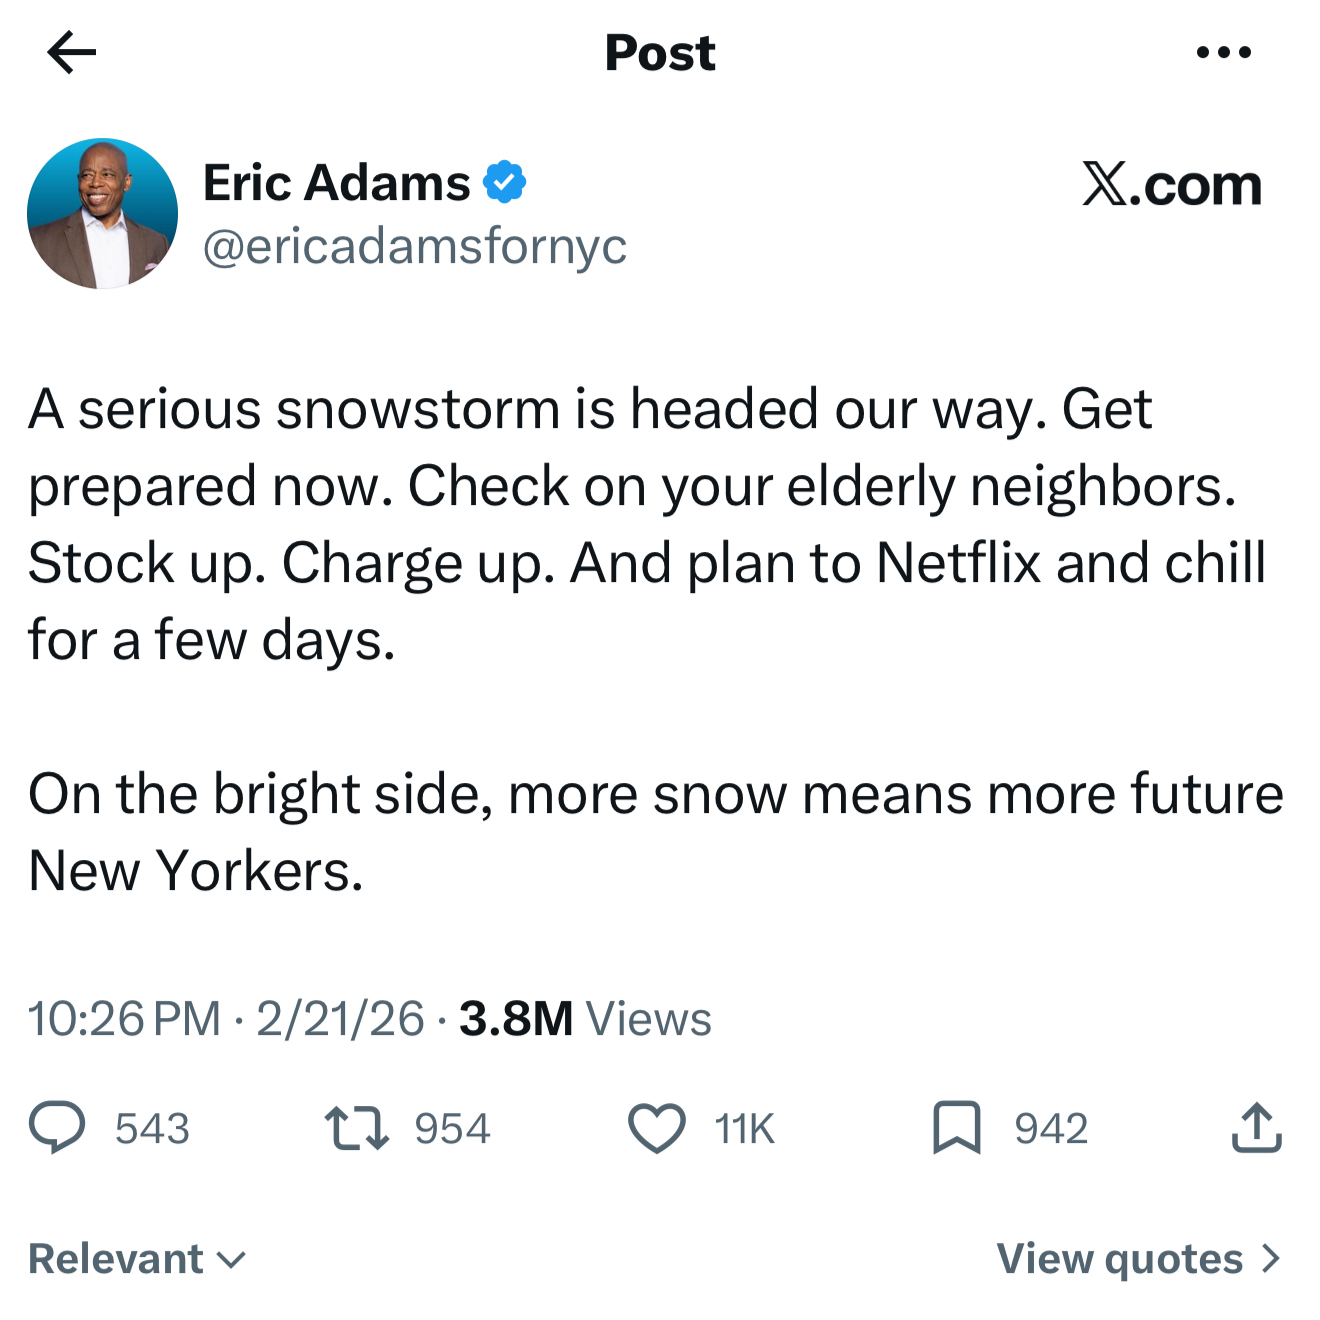Click the blue verified badge
The height and width of the screenshot is (1320, 1320).
(x=505, y=182)
